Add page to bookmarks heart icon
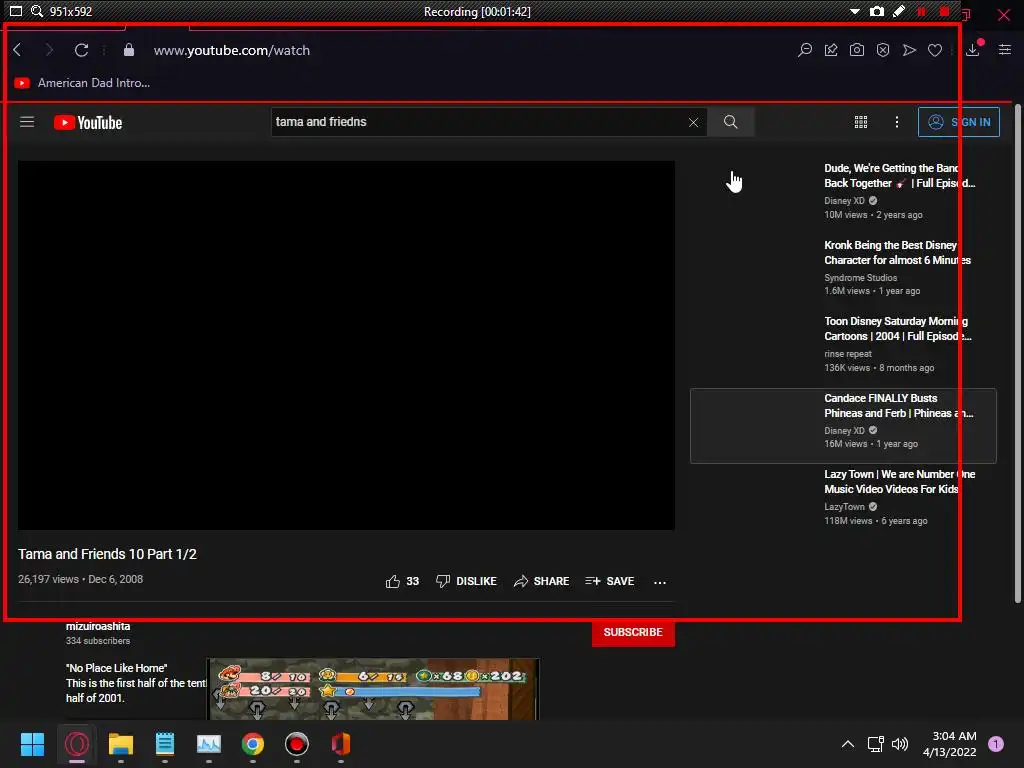Screen dimensions: 1024x768 tap(935, 50)
